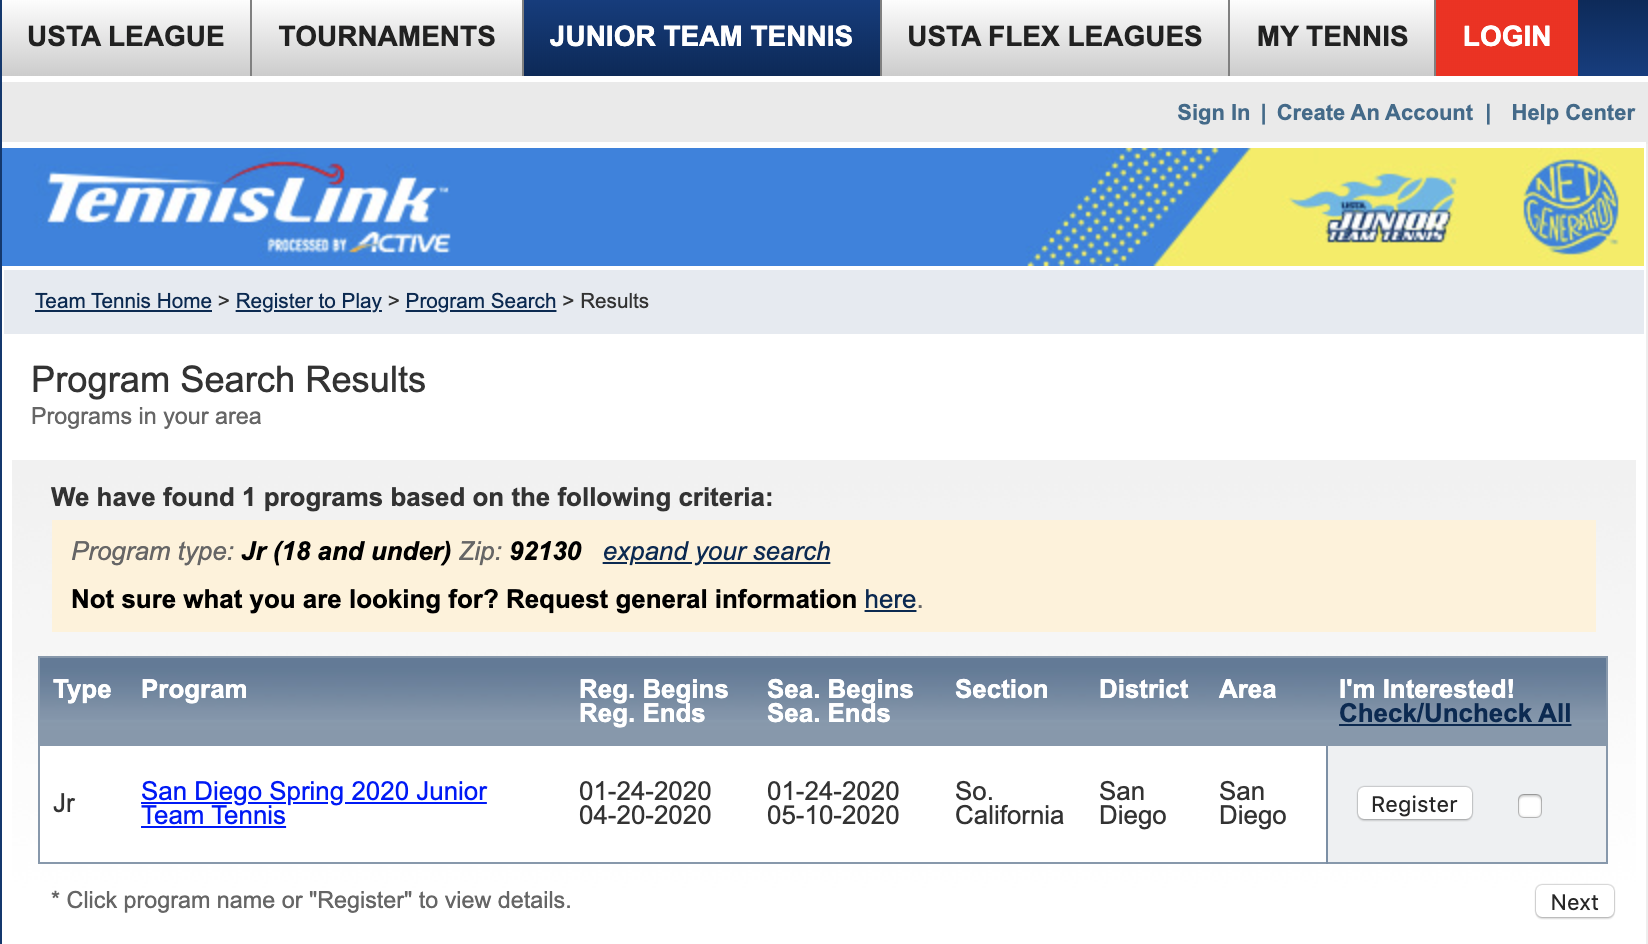Open USTA Flex Leagues tab
The width and height of the screenshot is (1648, 944).
(1054, 37)
